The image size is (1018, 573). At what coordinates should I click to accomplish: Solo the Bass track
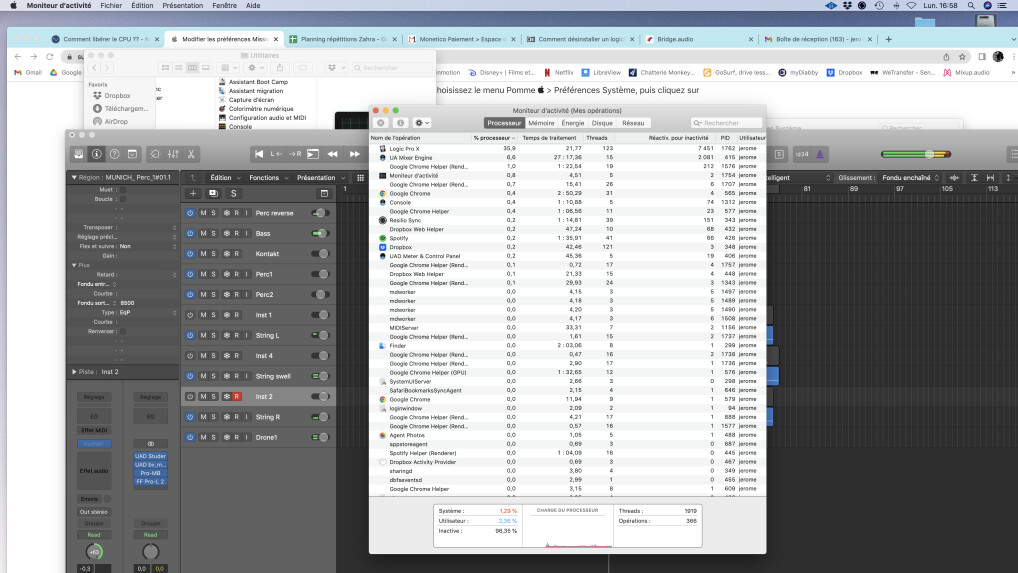point(214,233)
